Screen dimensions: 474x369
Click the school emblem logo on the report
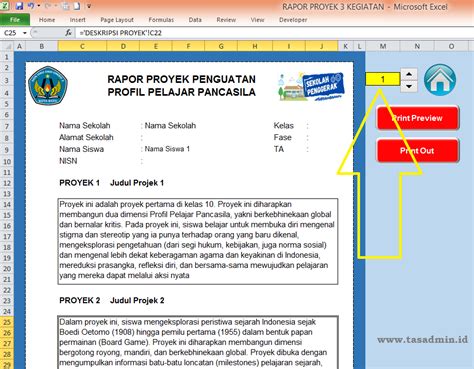click(48, 85)
